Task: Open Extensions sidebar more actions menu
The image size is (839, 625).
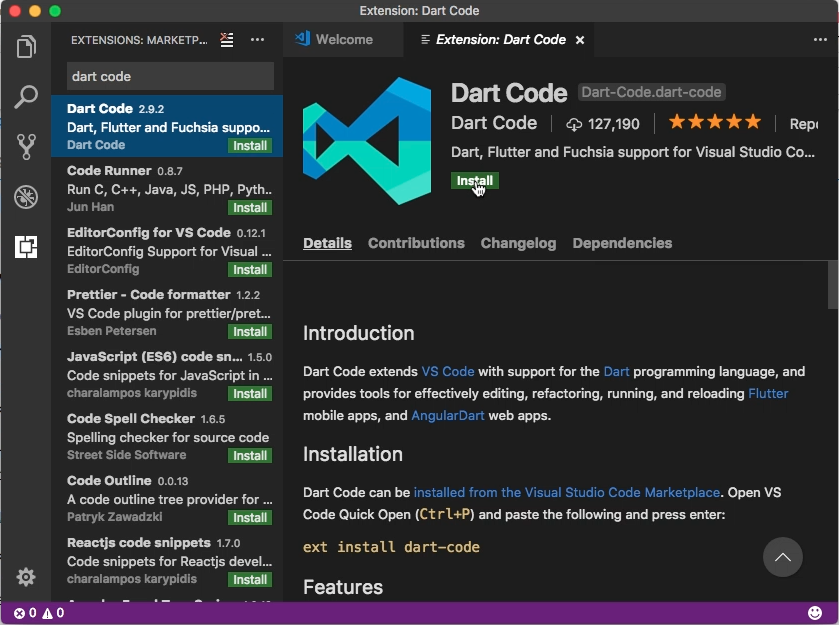Action: [257, 40]
